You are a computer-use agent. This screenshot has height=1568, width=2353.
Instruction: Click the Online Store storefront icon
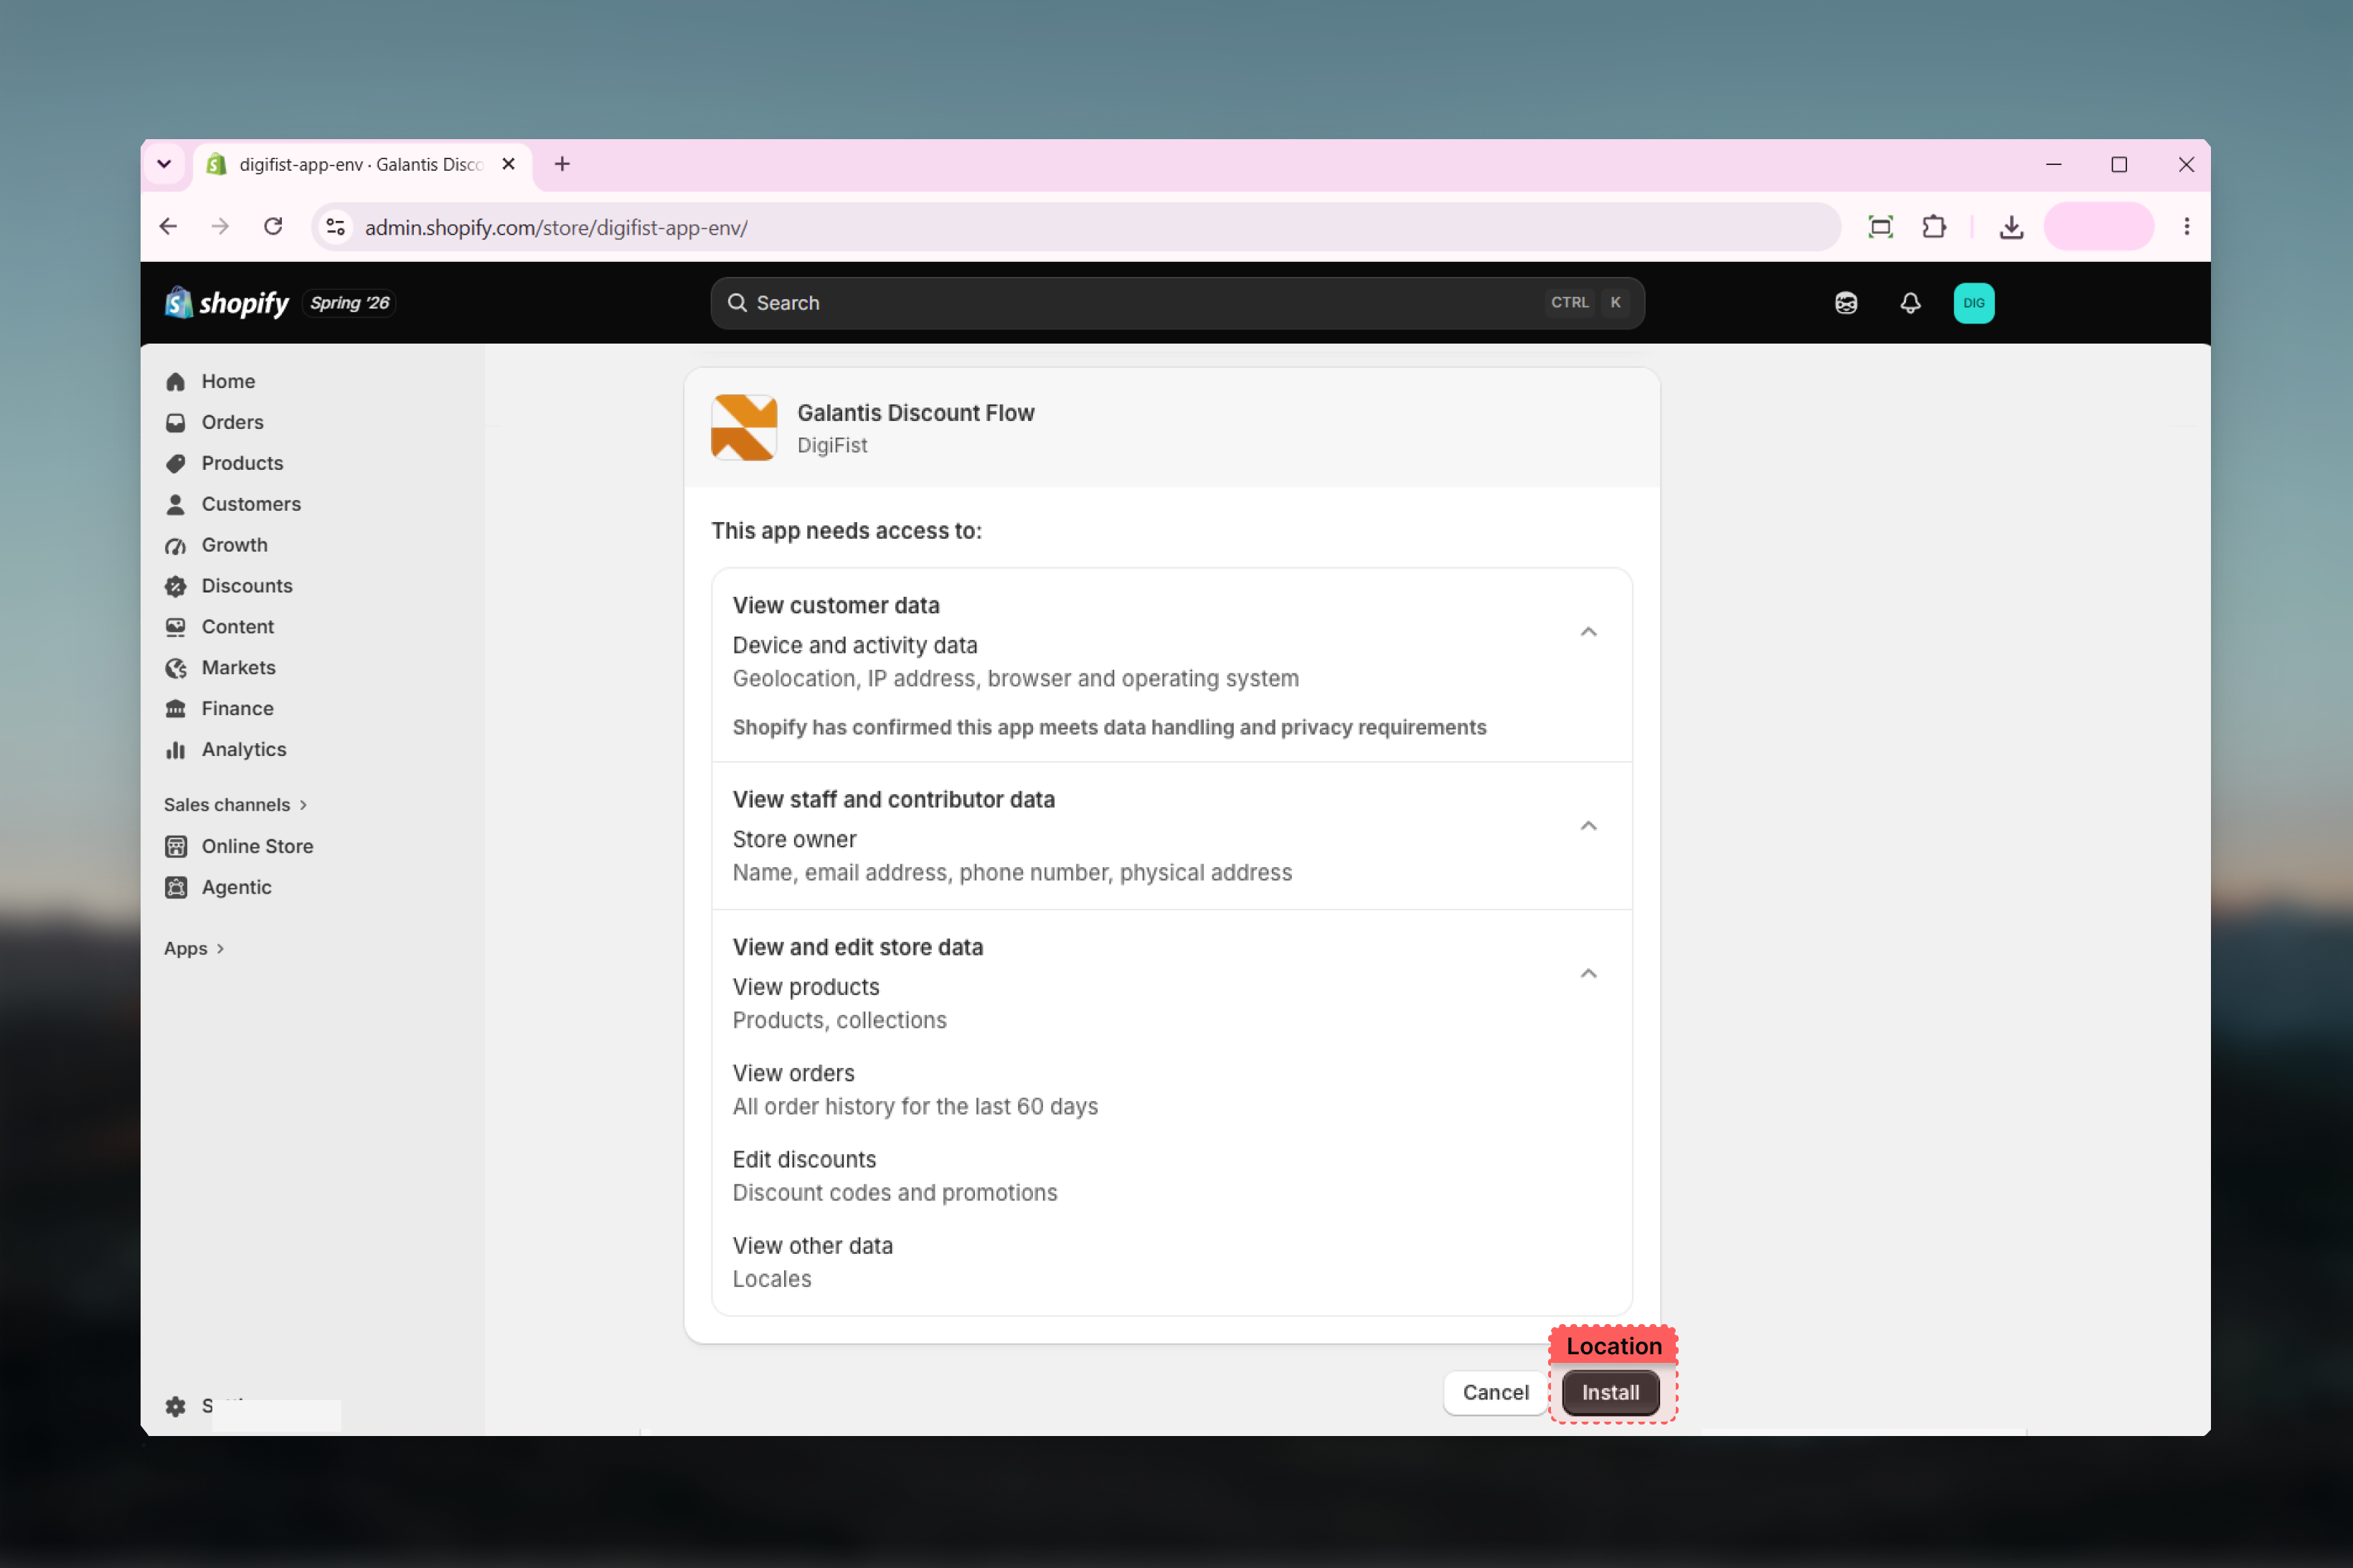click(x=176, y=846)
